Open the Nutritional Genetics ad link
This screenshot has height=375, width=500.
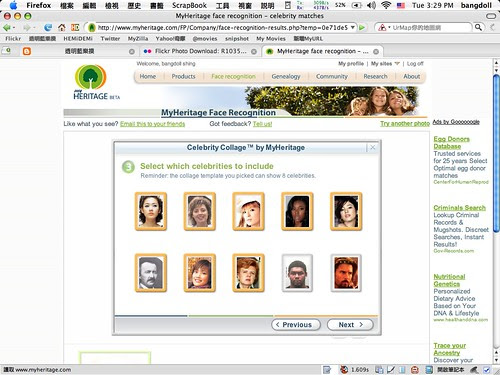tap(449, 280)
